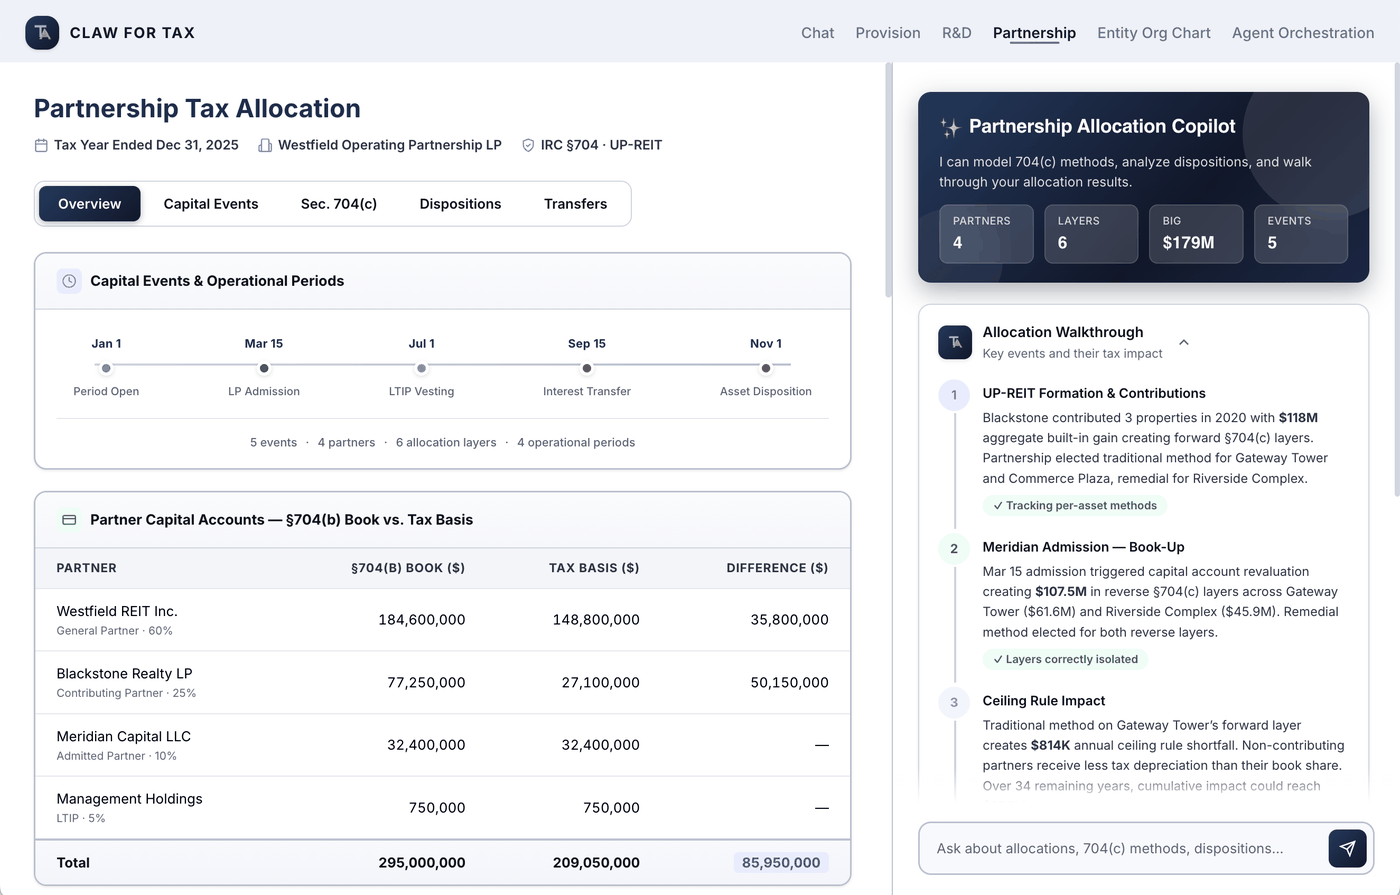Select the Management Holdings row name
The width and height of the screenshot is (1400, 895).
pyautogui.click(x=129, y=799)
